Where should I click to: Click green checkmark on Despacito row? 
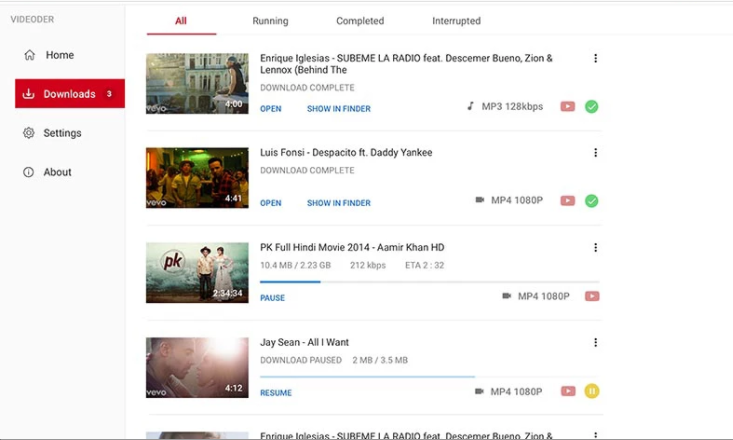coord(591,201)
